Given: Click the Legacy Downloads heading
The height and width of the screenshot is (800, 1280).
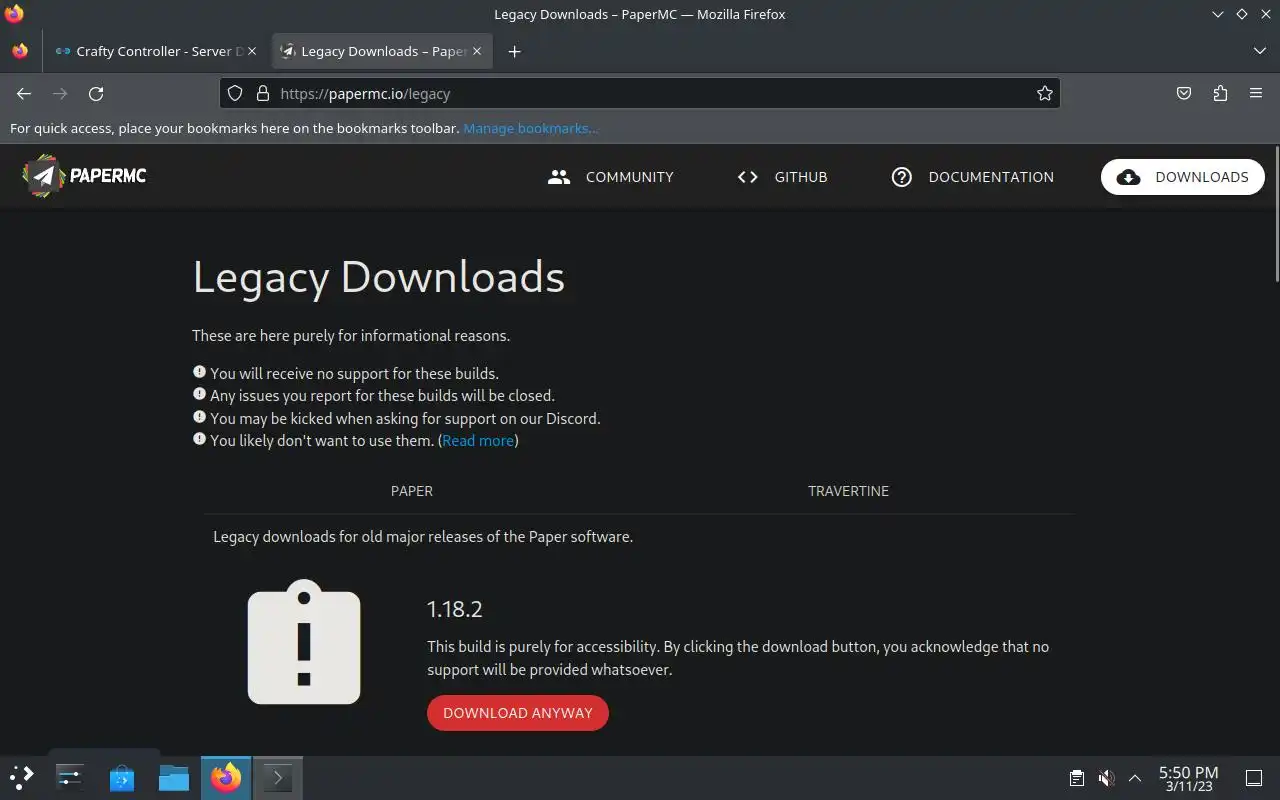Looking at the screenshot, I should 379,277.
